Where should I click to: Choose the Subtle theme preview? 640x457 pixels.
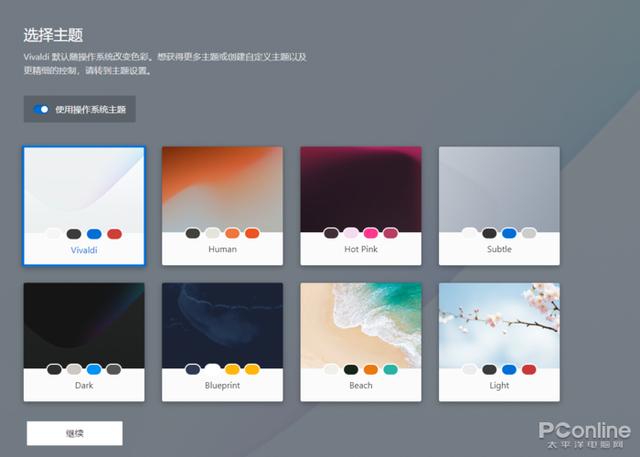point(499,189)
